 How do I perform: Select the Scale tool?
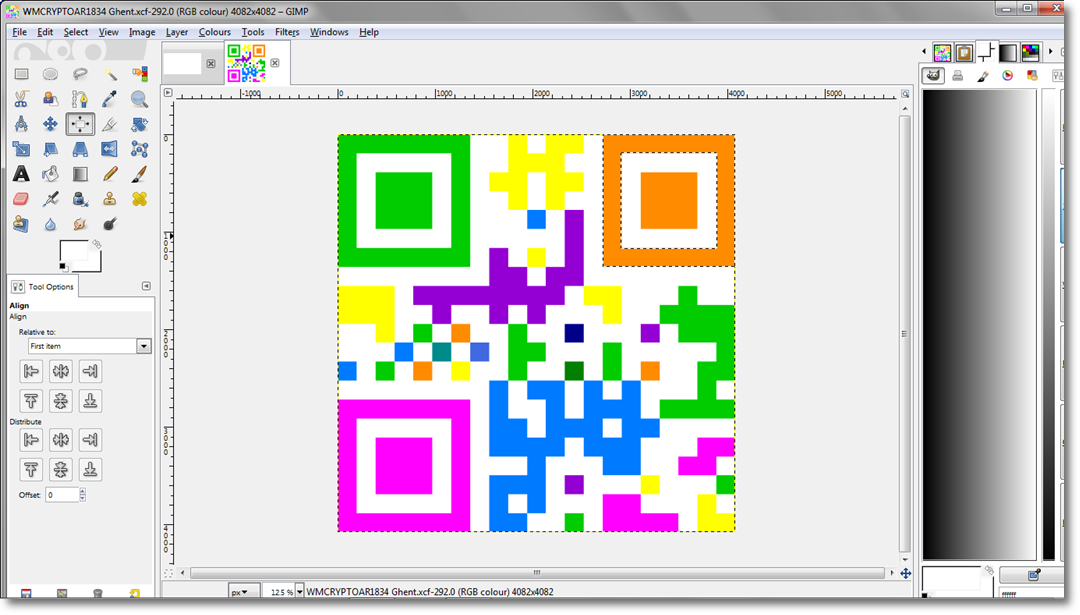pyautogui.click(x=21, y=149)
